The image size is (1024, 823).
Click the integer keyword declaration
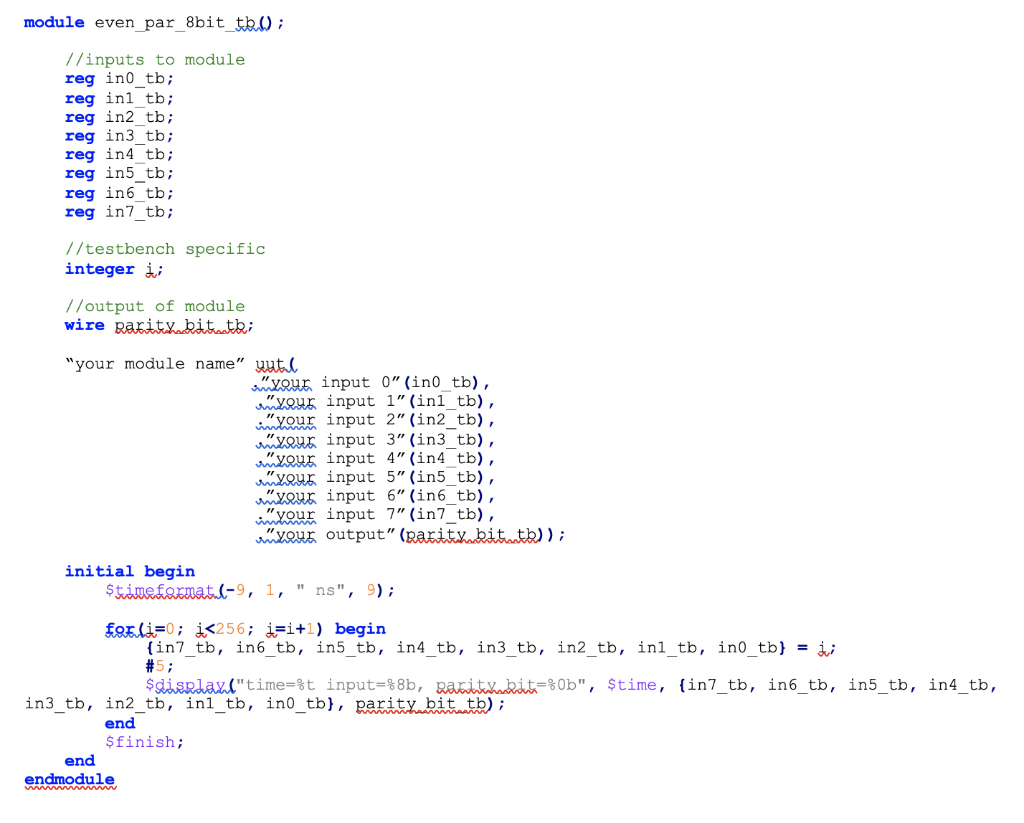pos(99,268)
